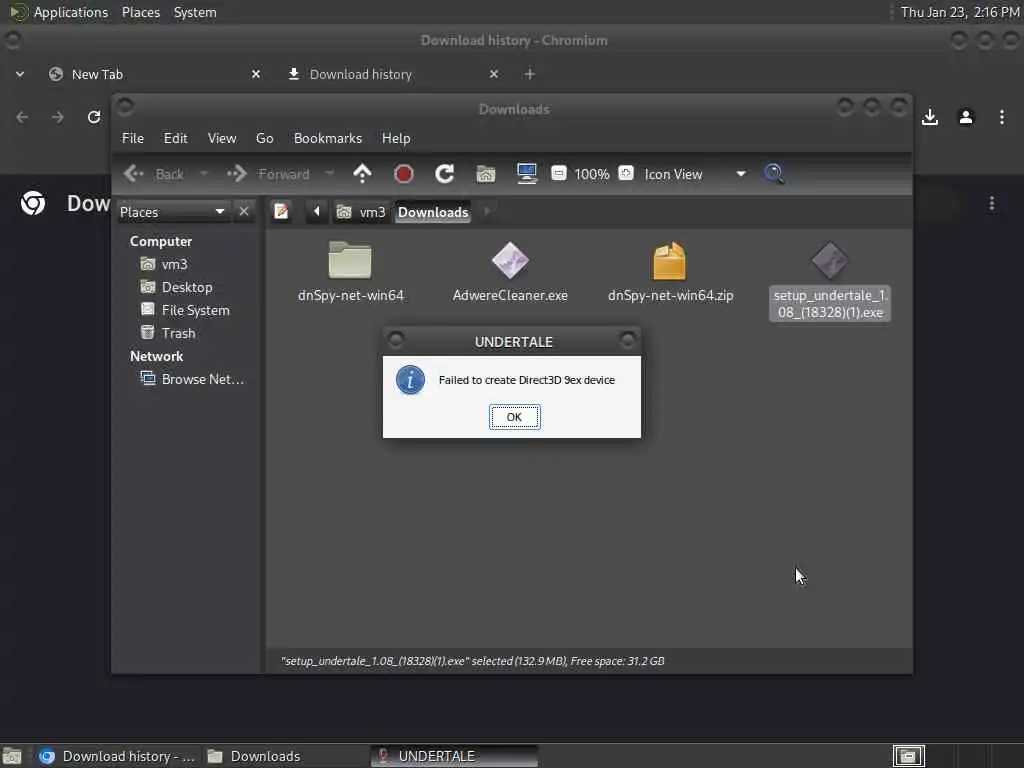Viewport: 1024px width, 768px height.
Task: Toggle the location edit pencil button
Action: [281, 212]
